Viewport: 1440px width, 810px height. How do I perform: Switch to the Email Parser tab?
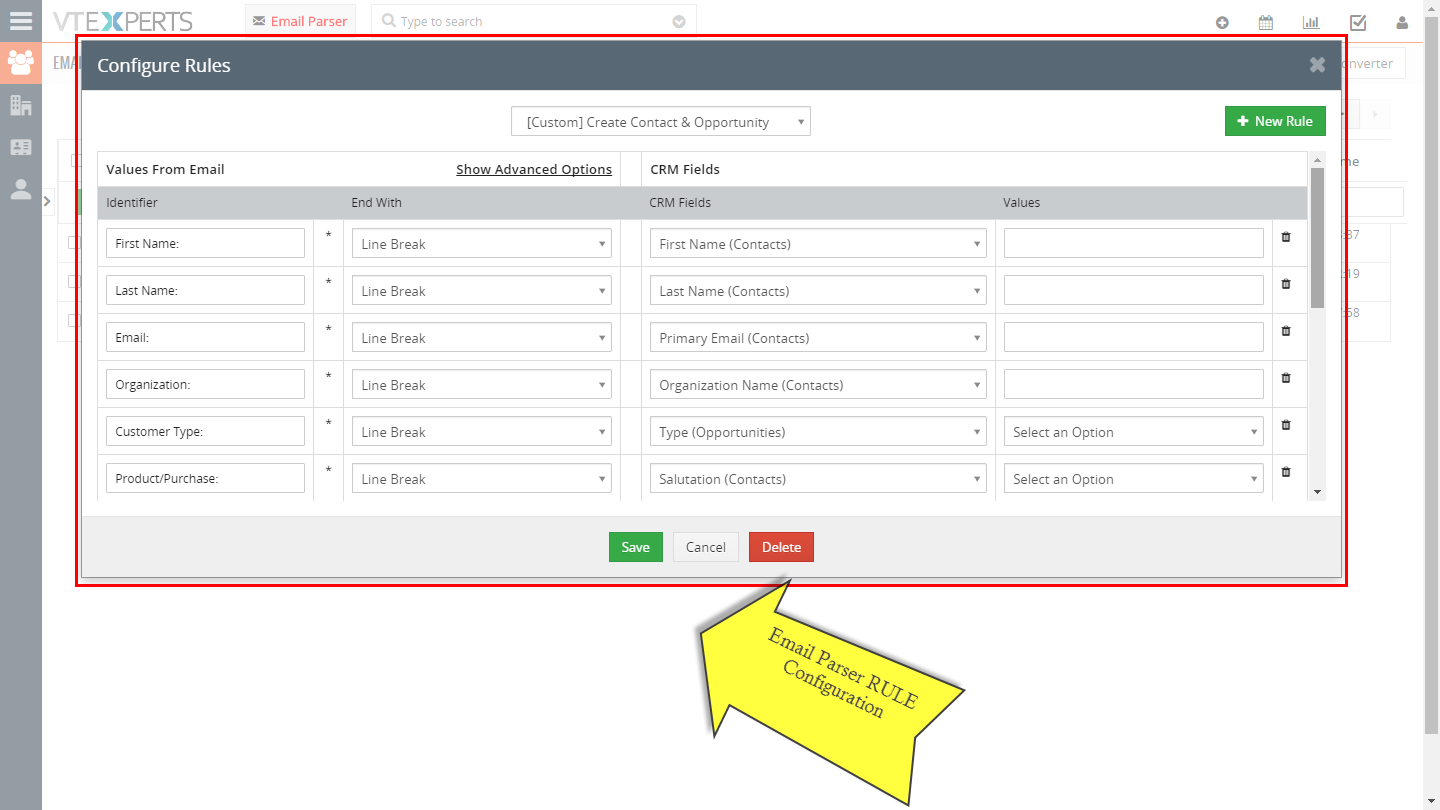point(300,21)
